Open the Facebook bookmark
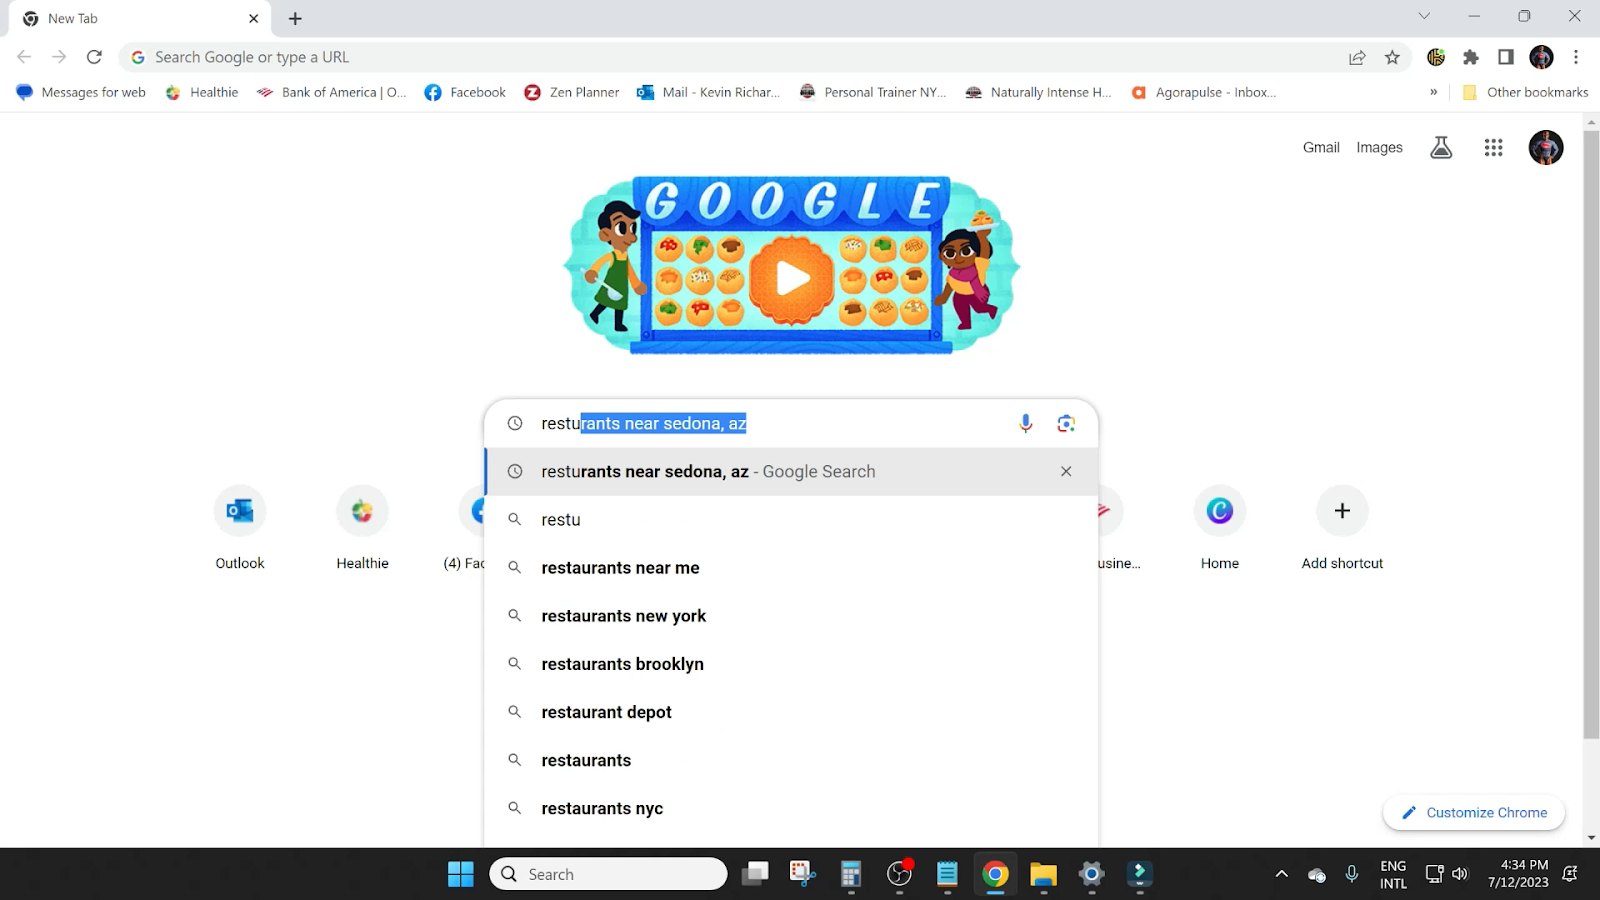1600x900 pixels. (x=465, y=92)
